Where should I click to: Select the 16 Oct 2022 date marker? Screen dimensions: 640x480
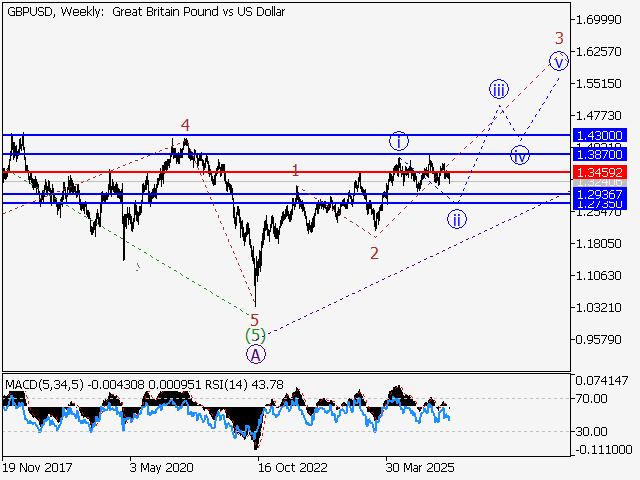click(x=293, y=467)
